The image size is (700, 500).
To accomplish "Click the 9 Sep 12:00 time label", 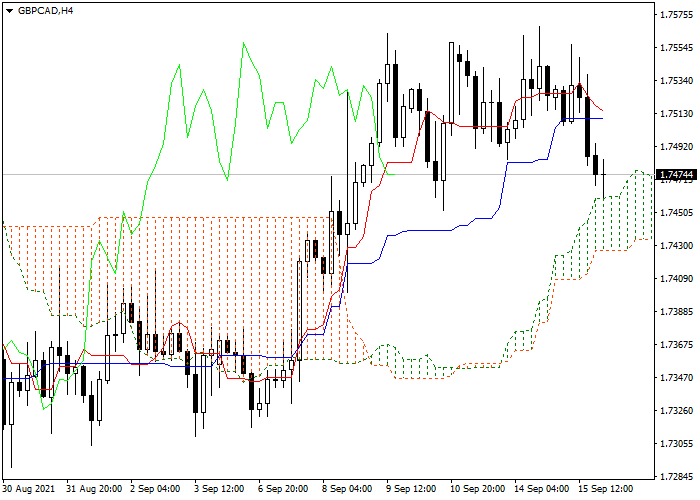I will point(411,489).
